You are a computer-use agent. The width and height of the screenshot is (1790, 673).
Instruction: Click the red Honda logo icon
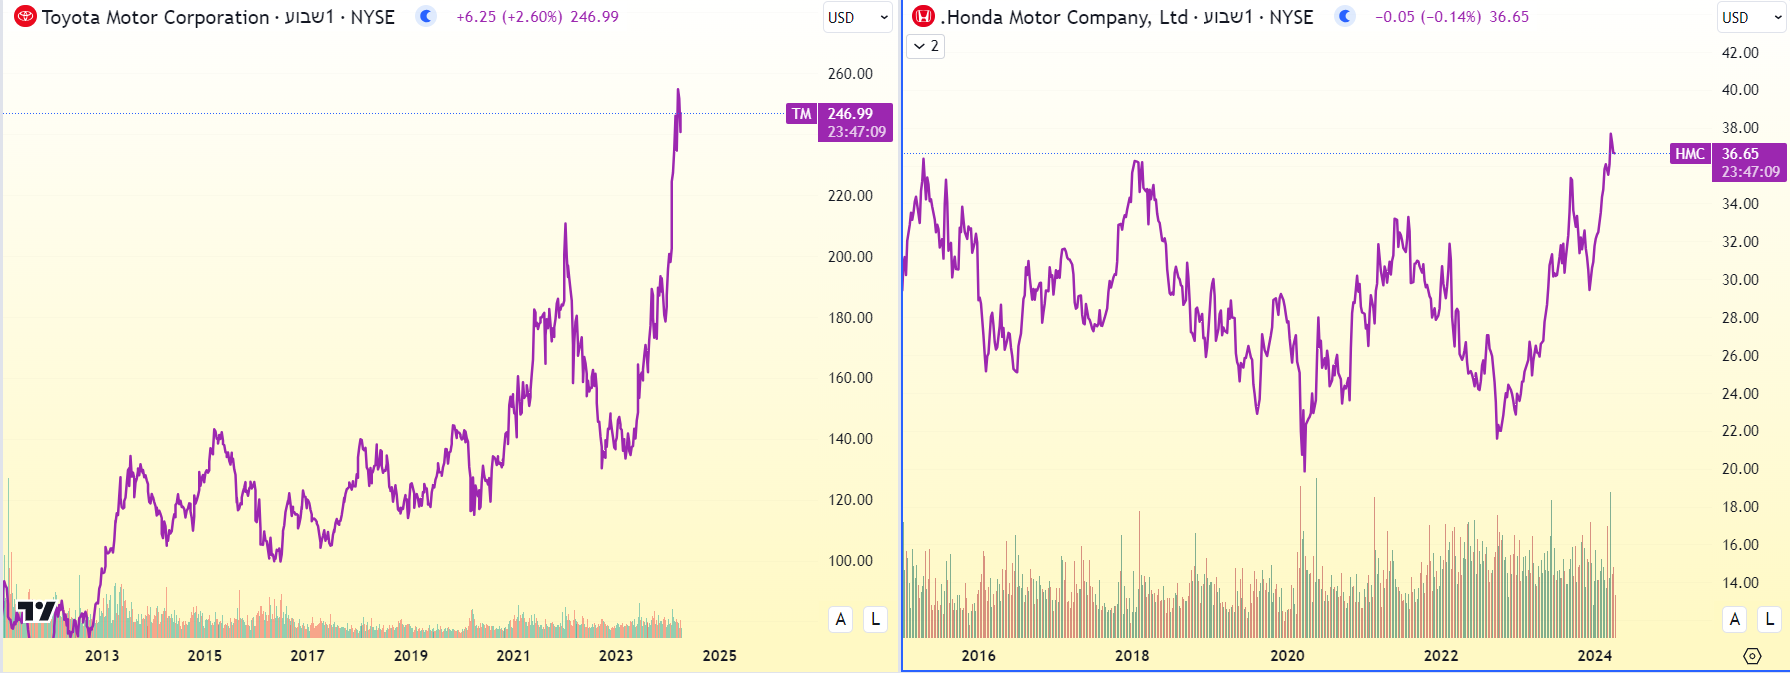pos(924,17)
